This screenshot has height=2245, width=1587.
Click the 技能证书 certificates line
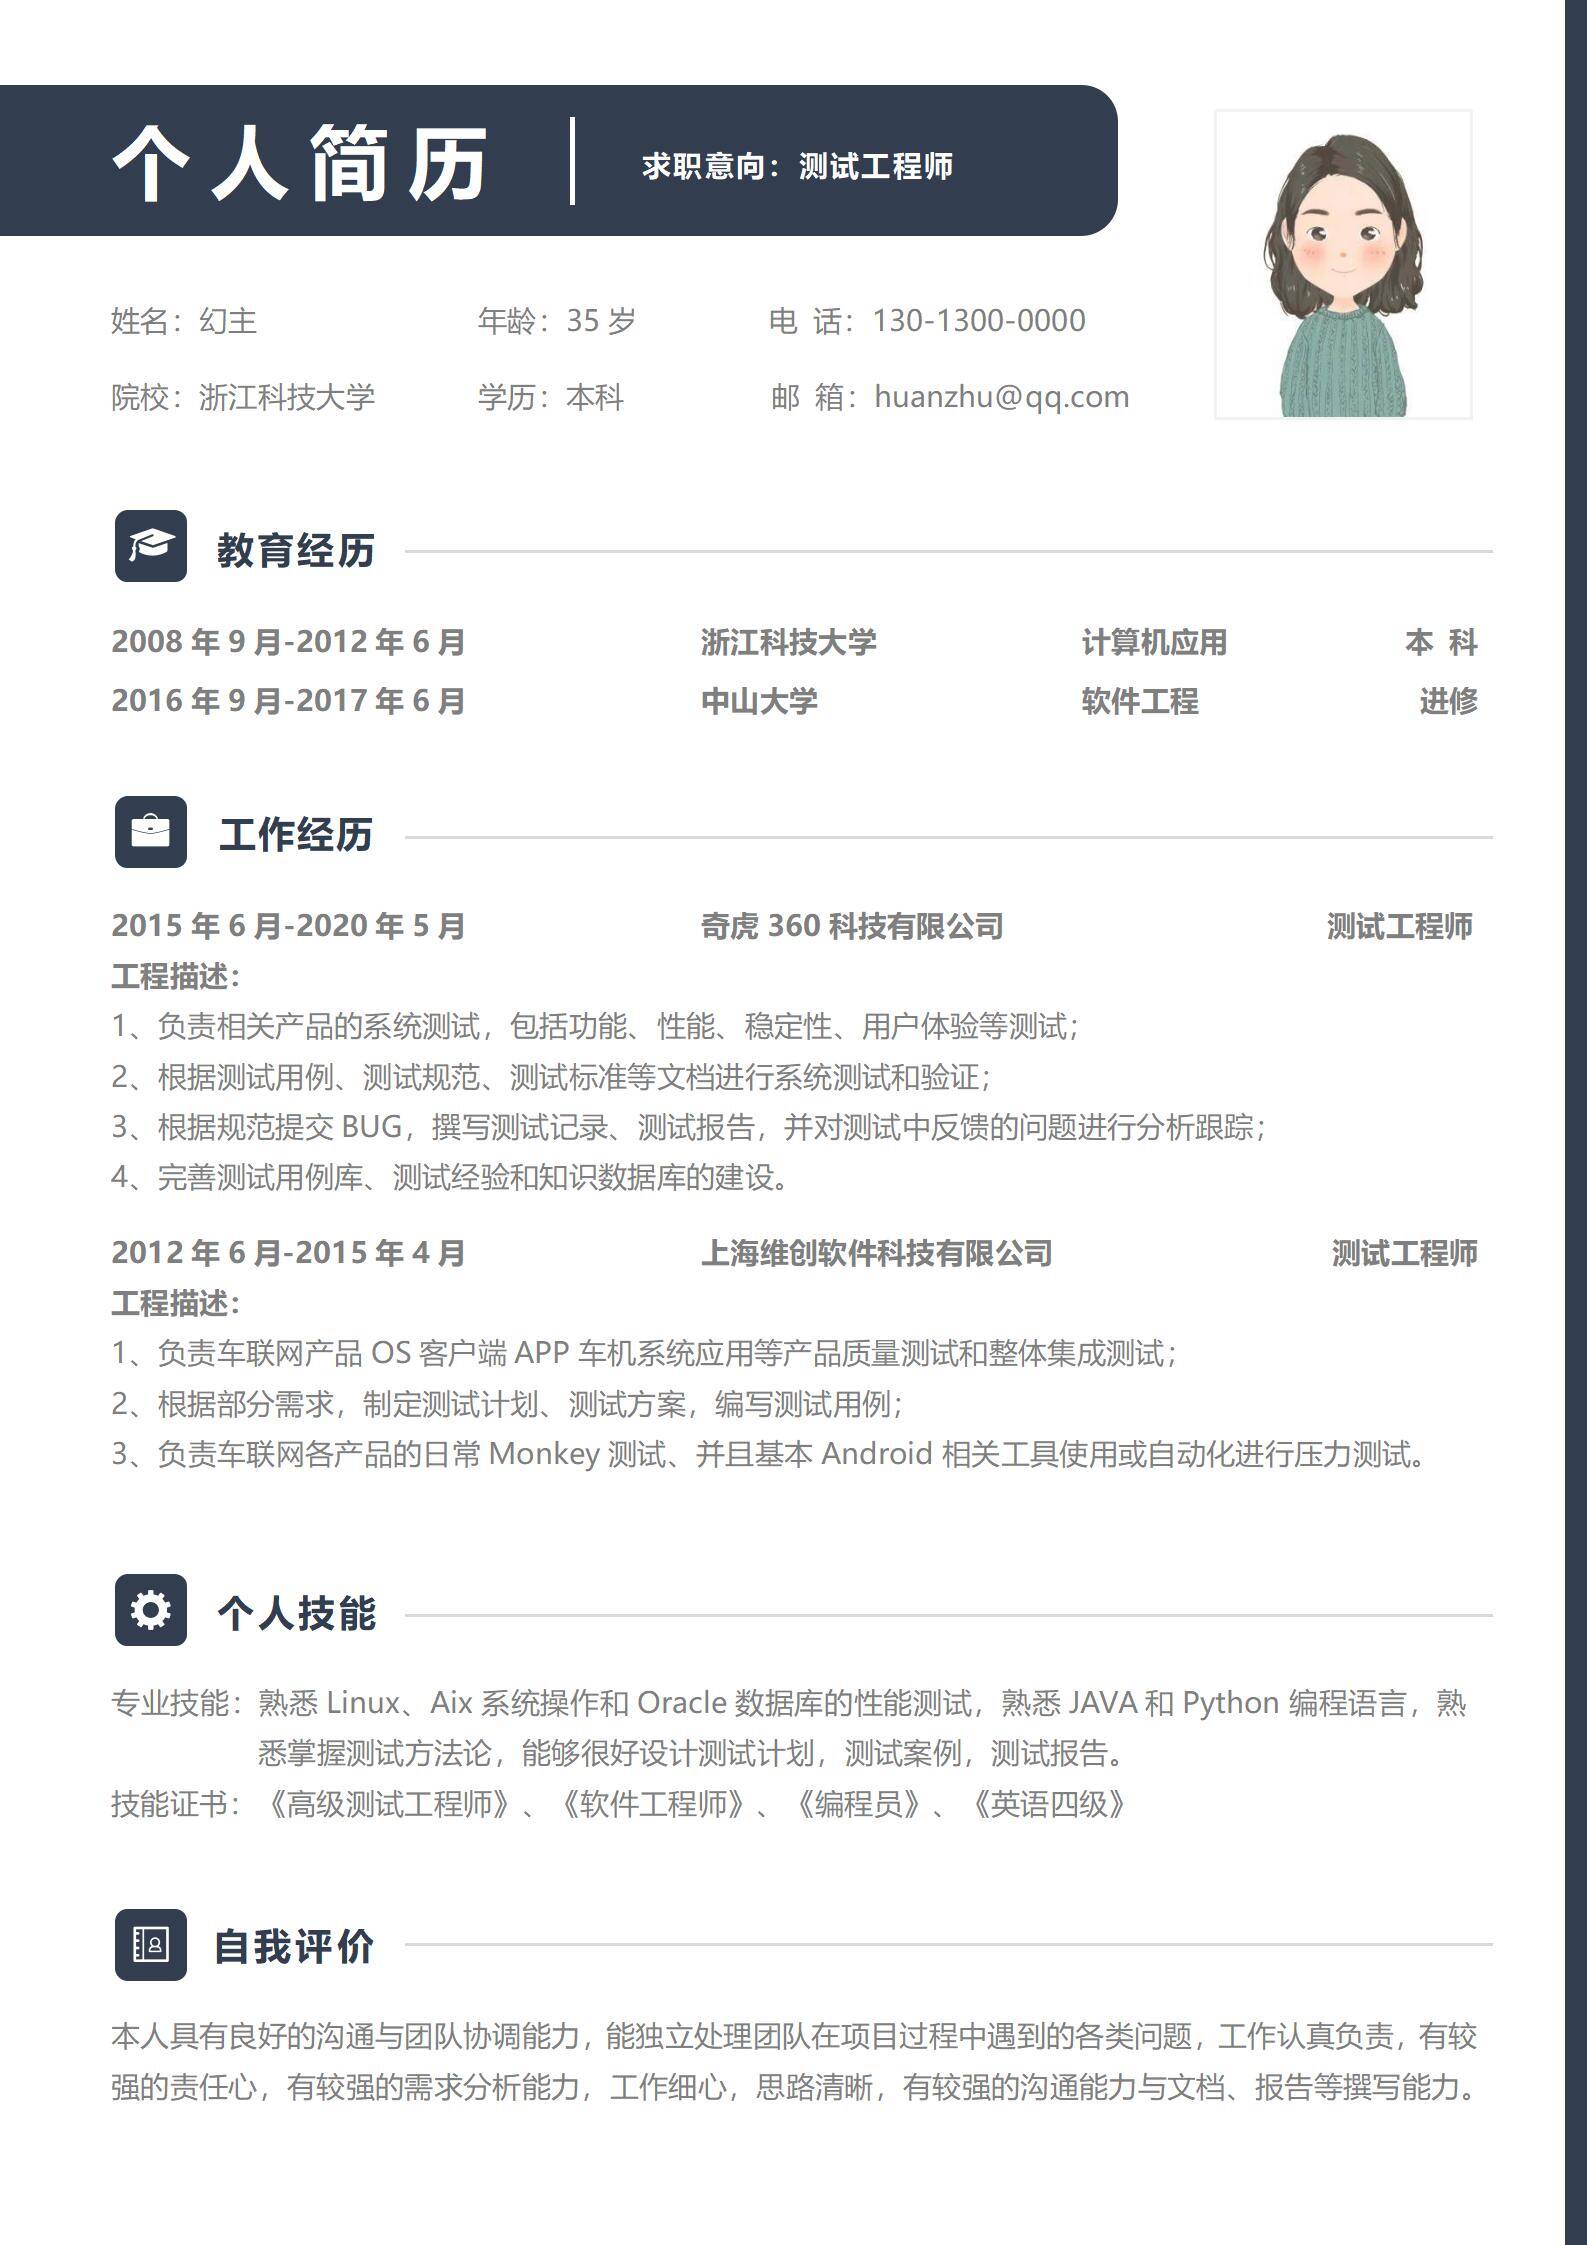pyautogui.click(x=619, y=1804)
